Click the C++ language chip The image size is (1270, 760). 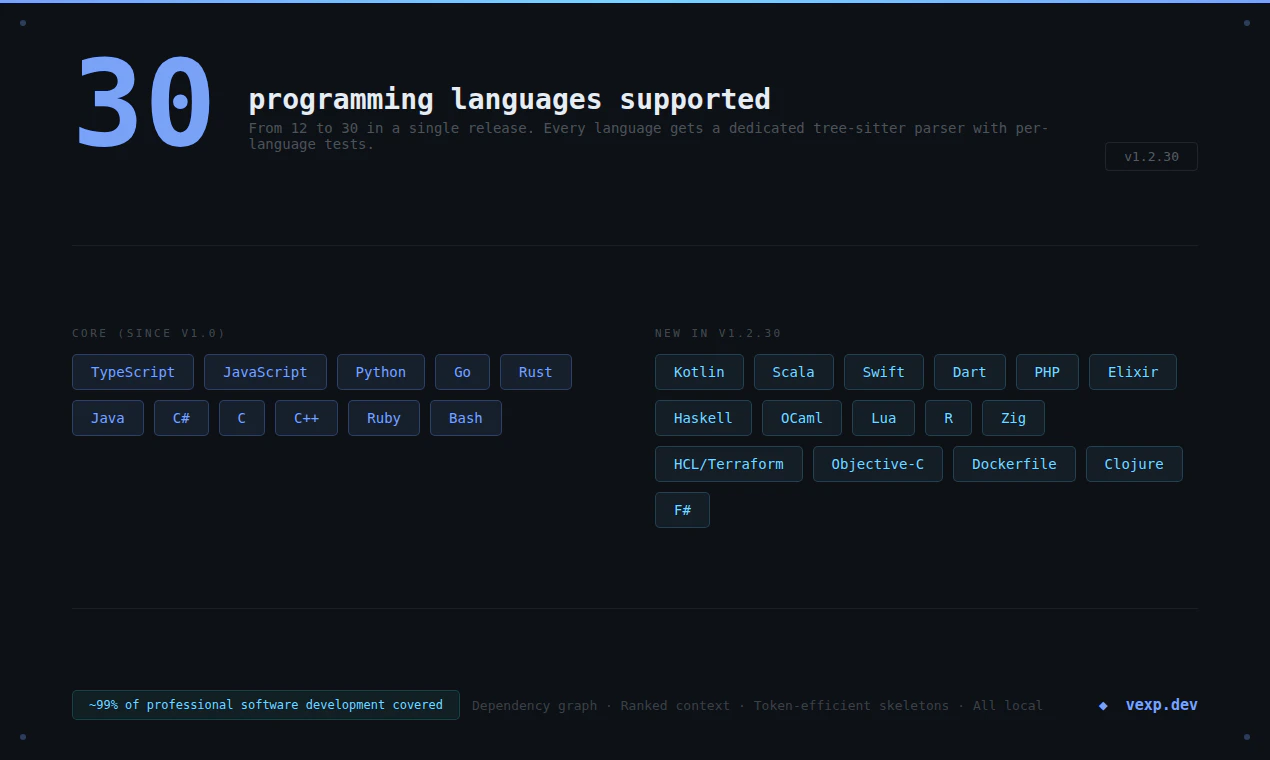[306, 418]
